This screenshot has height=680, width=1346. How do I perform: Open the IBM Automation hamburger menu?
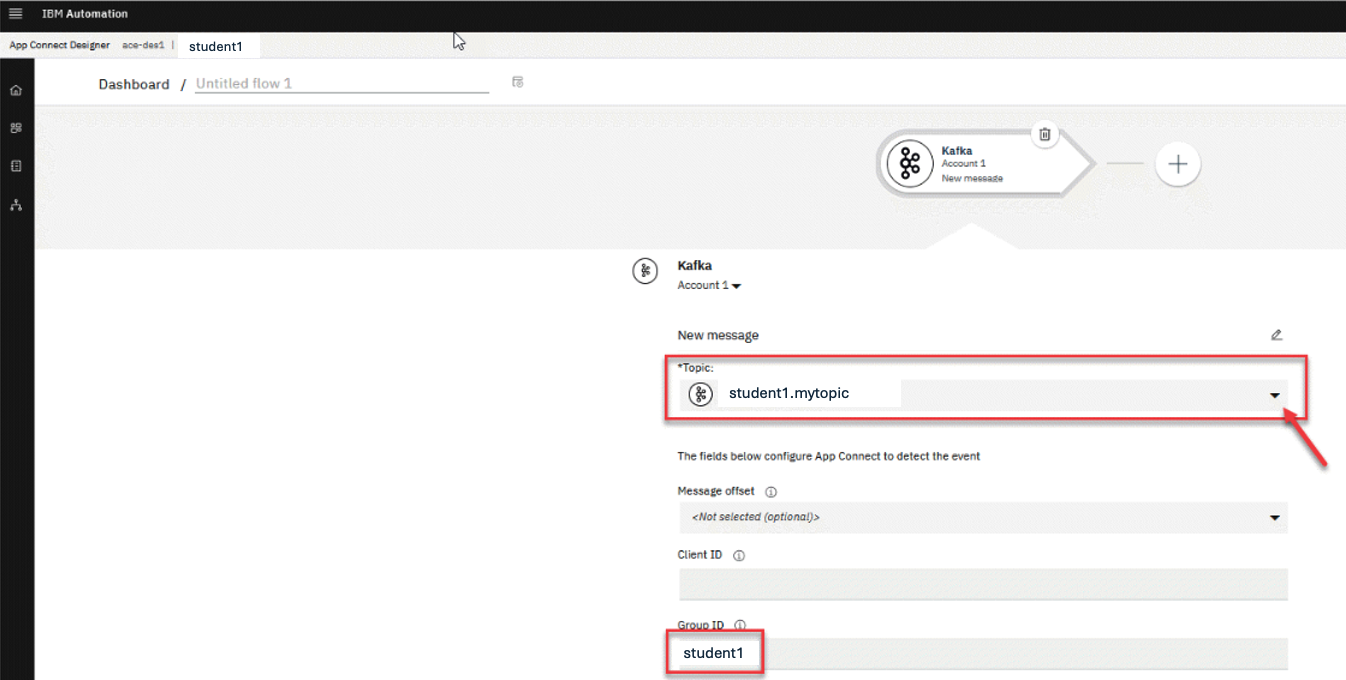(x=15, y=14)
